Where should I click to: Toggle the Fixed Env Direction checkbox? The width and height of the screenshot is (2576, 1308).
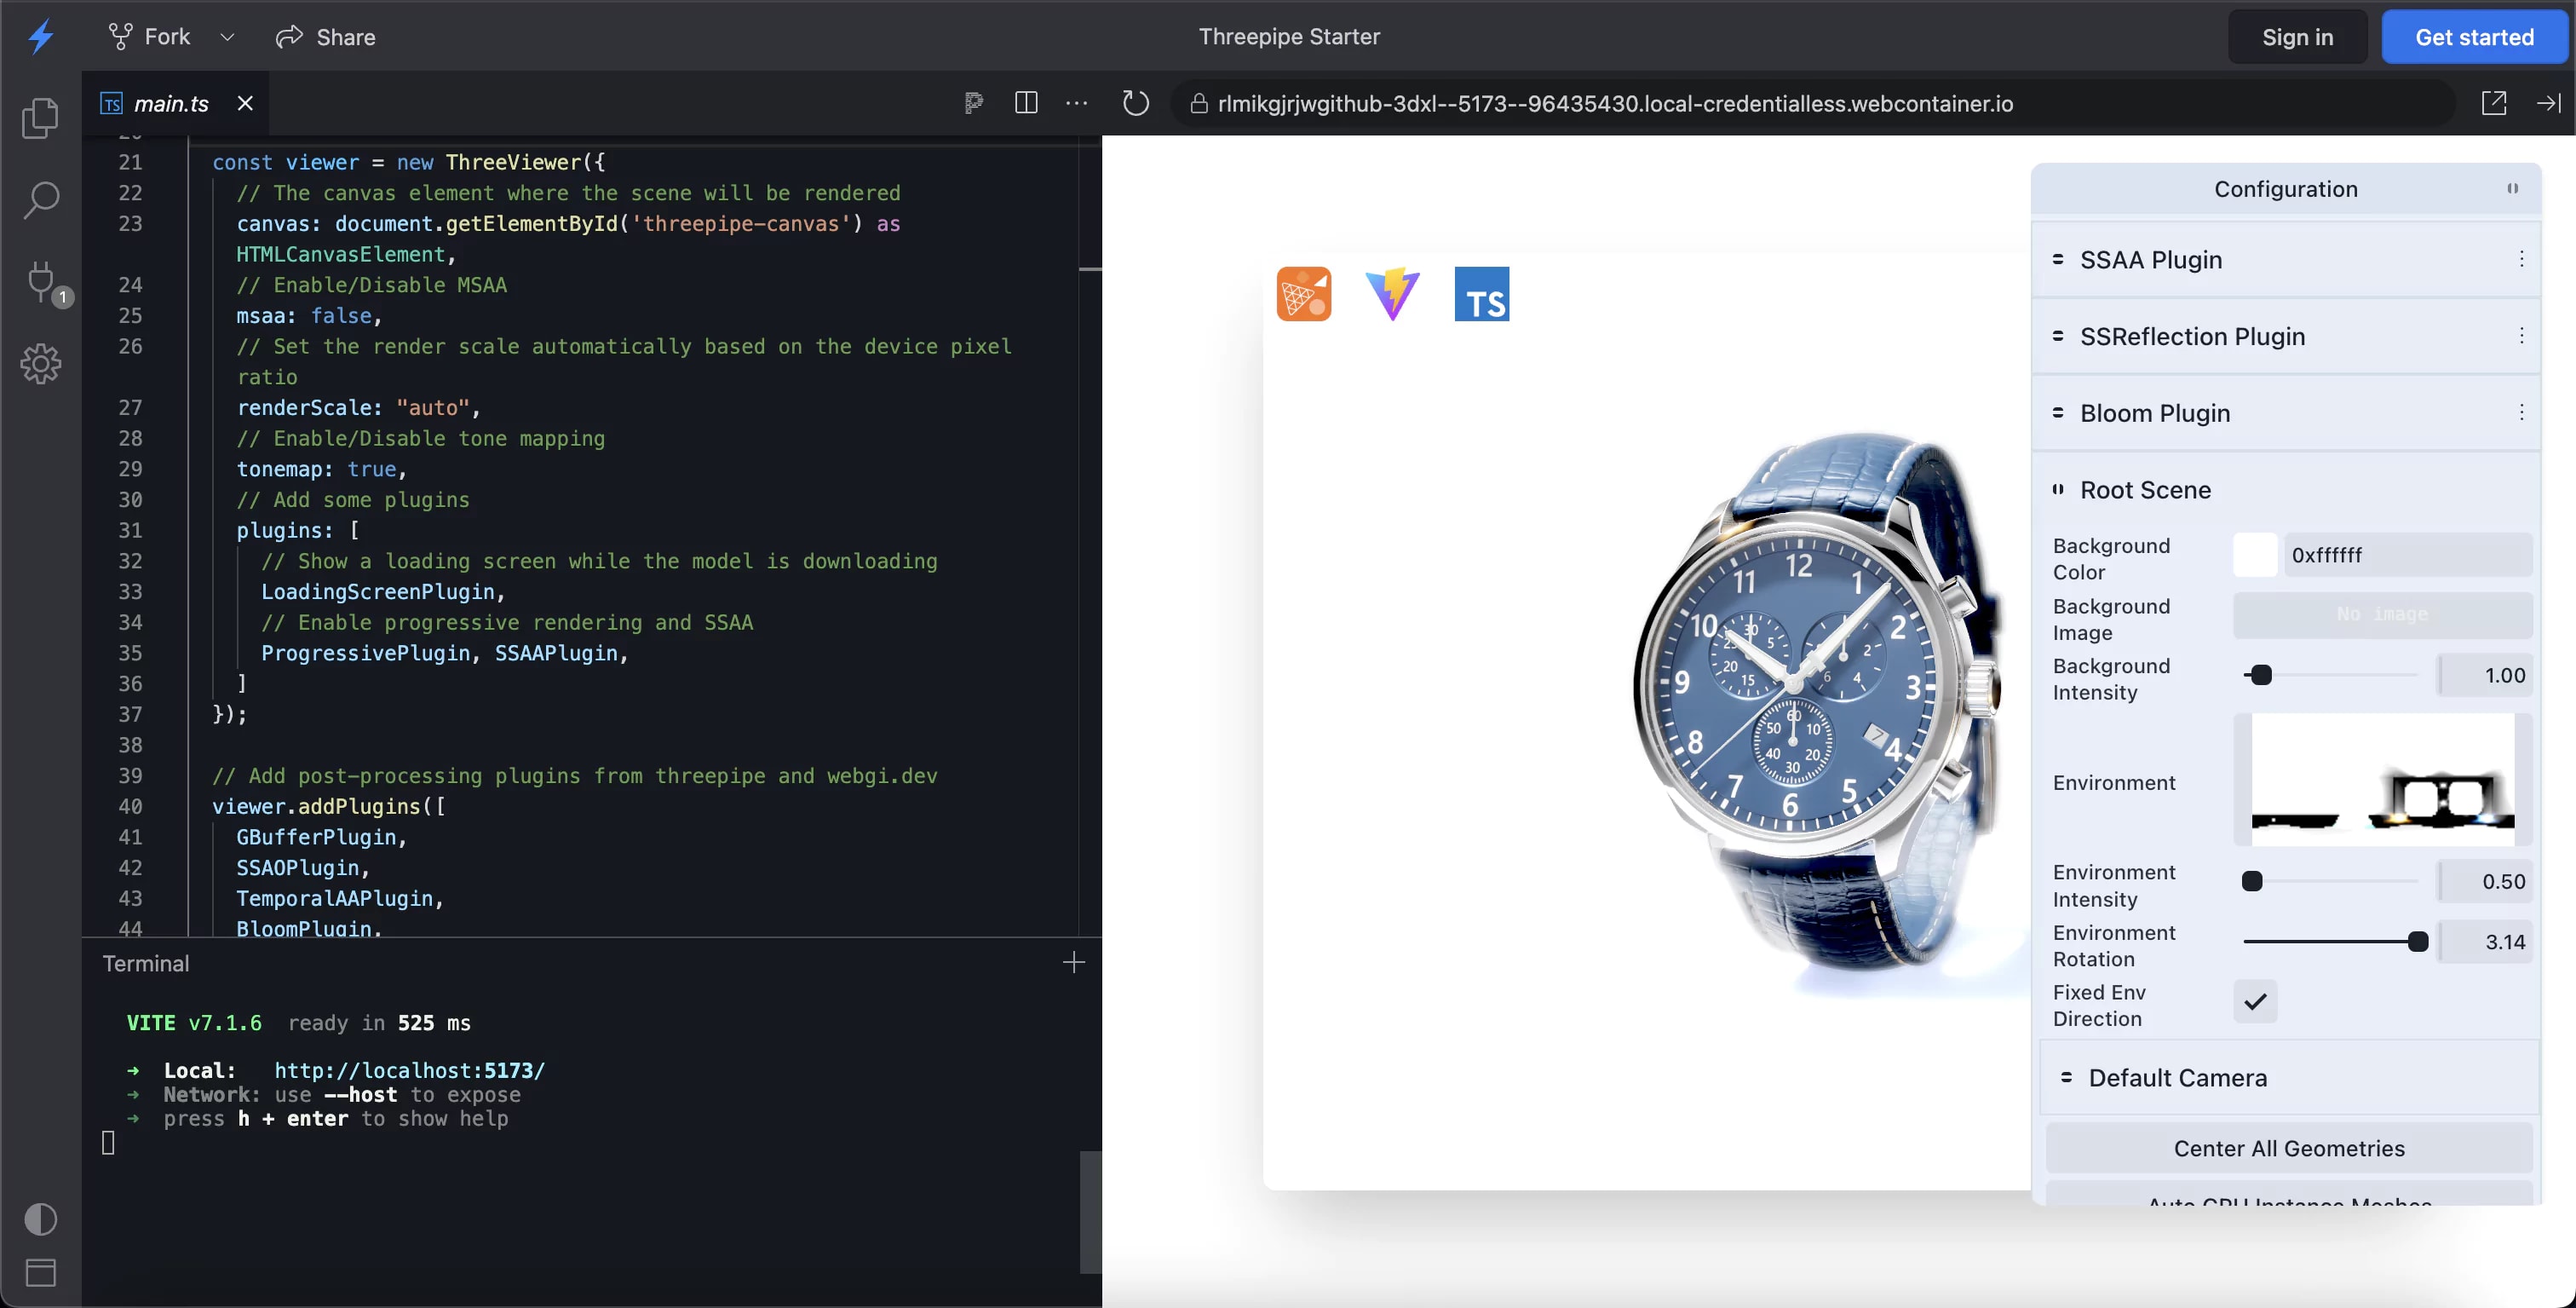pyautogui.click(x=2255, y=1002)
